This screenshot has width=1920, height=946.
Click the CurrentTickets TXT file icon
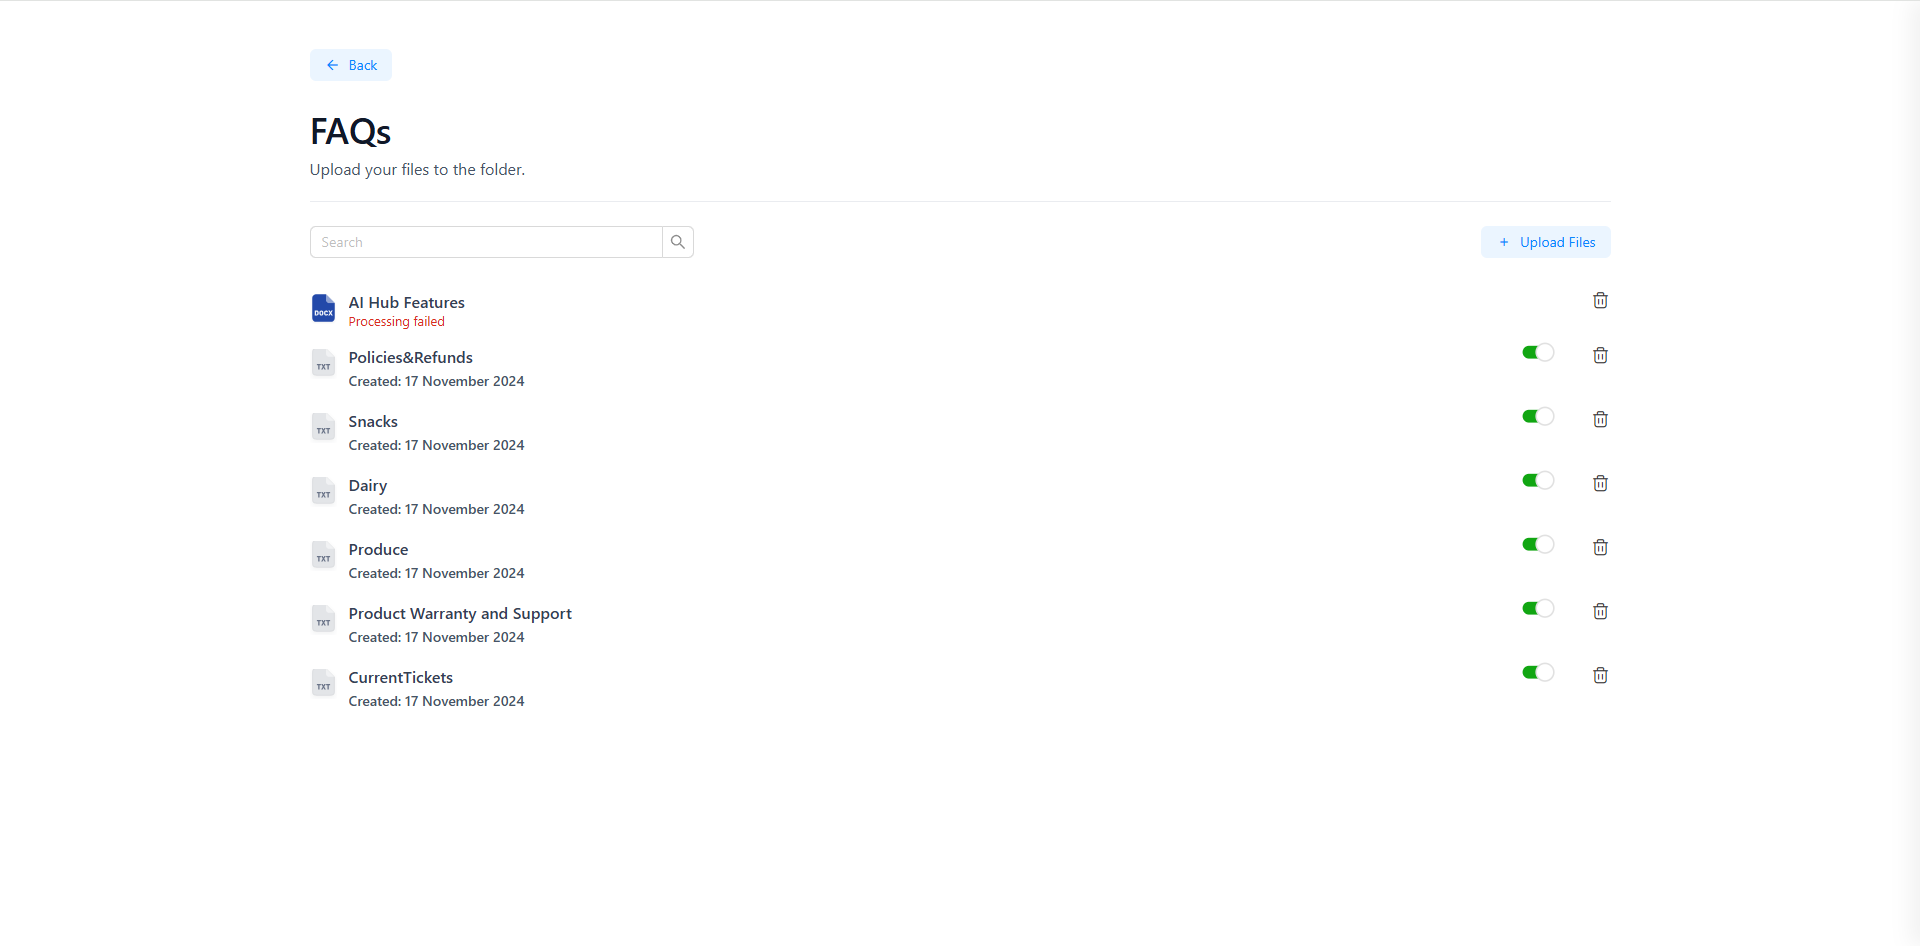click(x=323, y=682)
